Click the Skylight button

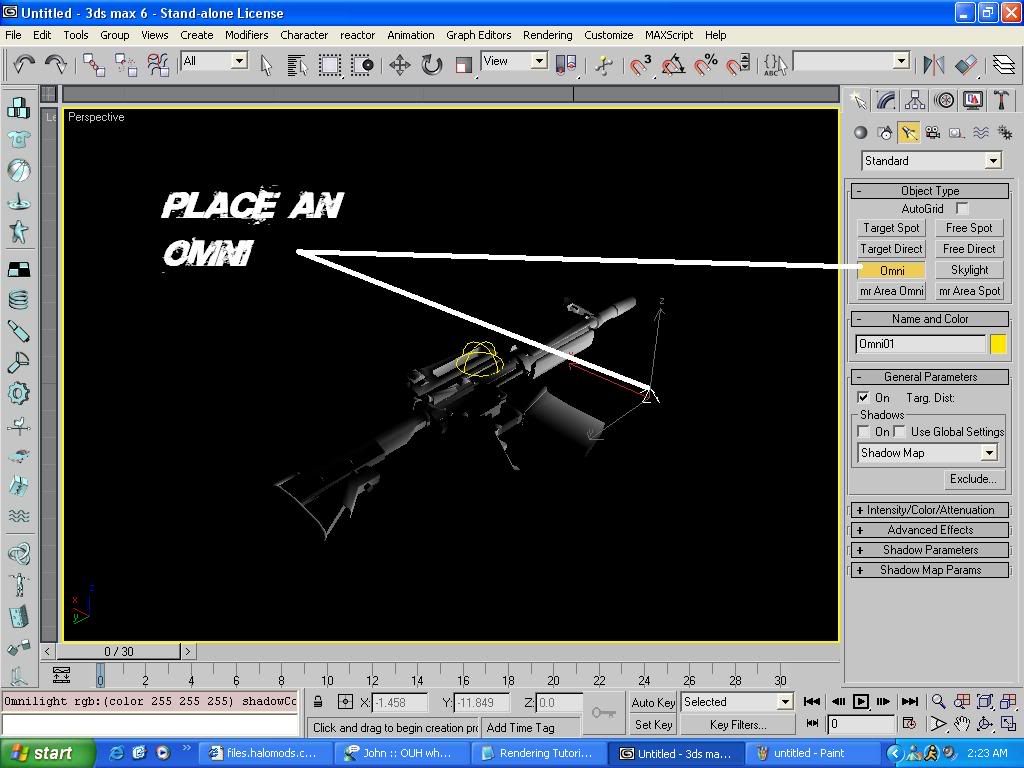969,270
